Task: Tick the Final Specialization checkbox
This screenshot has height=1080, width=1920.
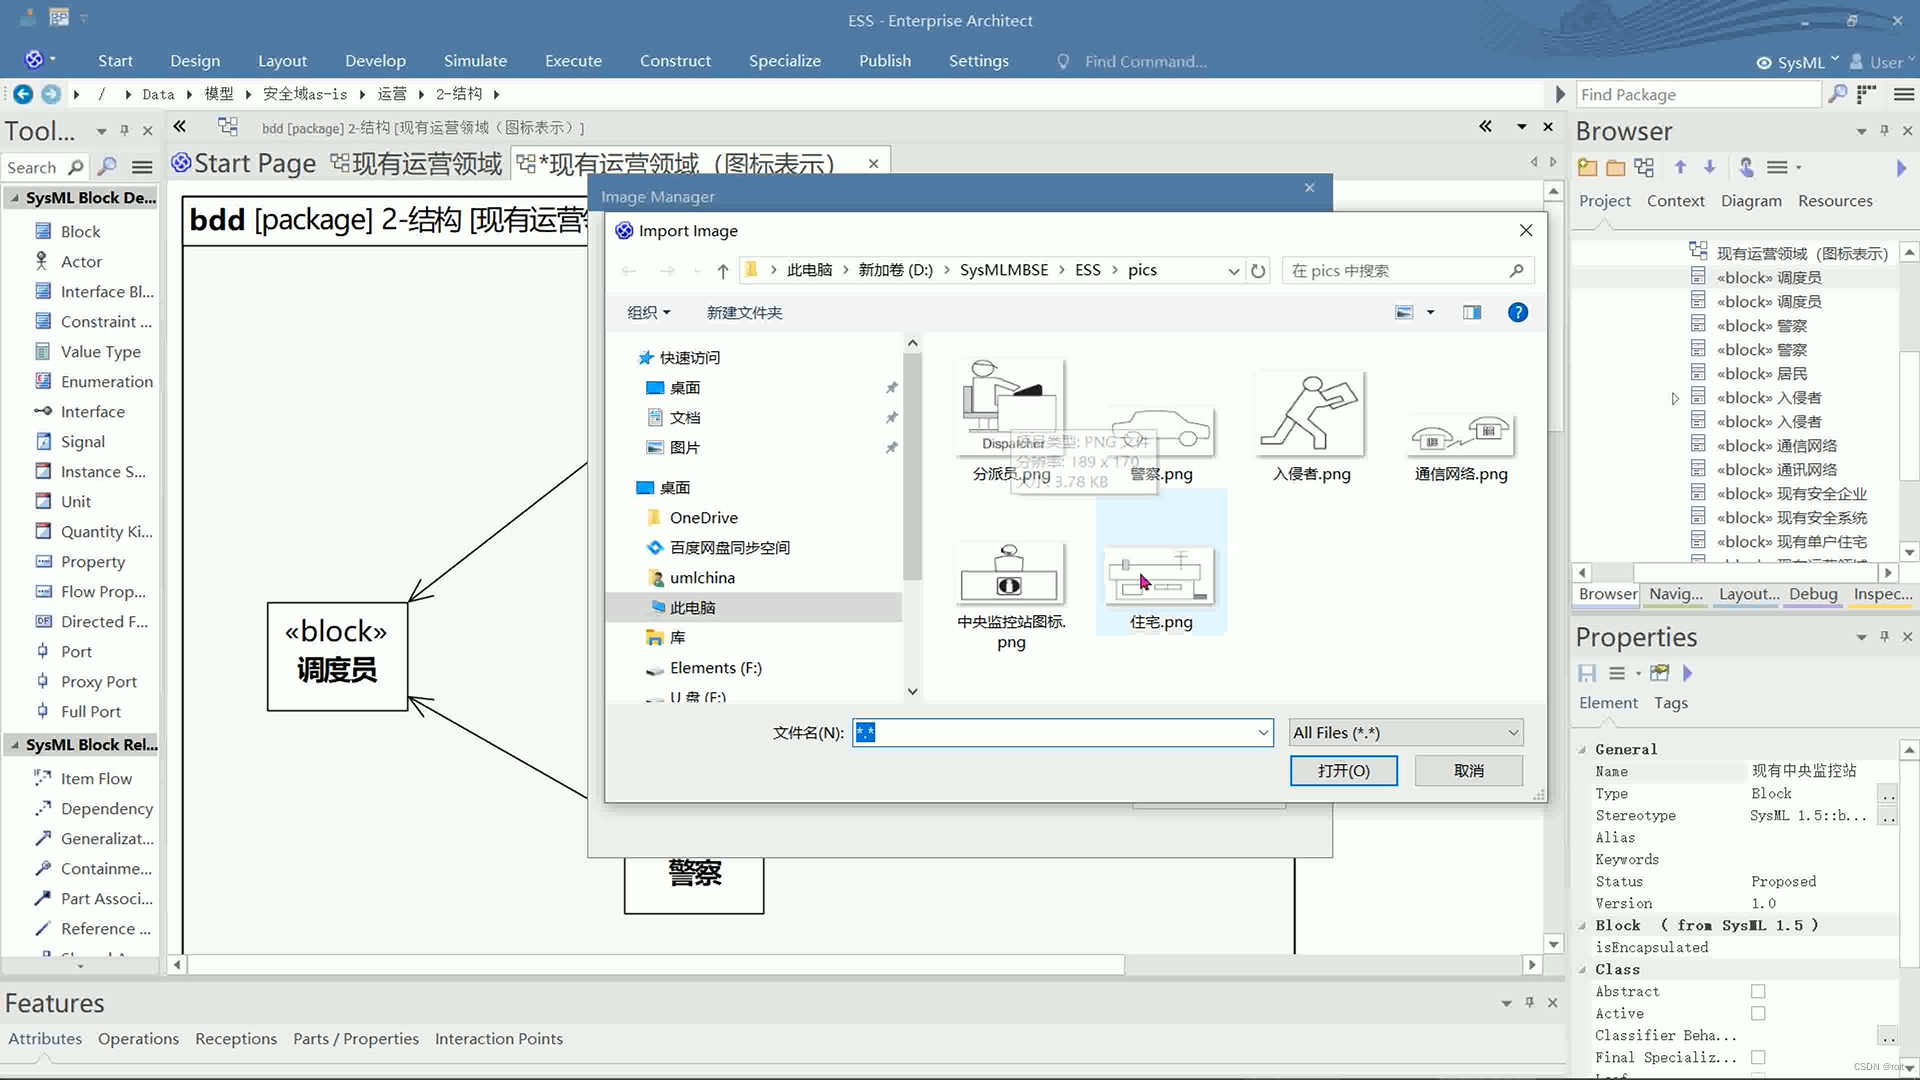Action: [1757, 1057]
